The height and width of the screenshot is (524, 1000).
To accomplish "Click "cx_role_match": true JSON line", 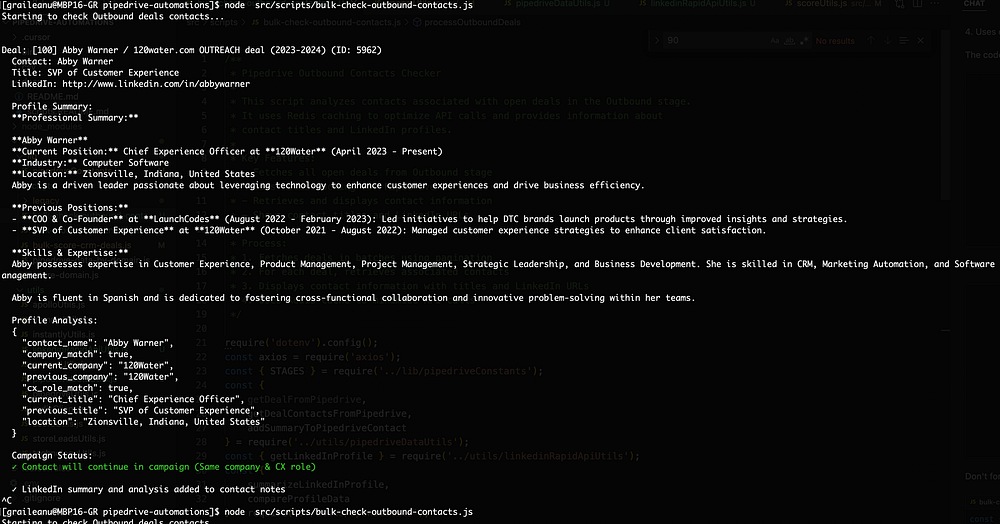I will 77,388.
